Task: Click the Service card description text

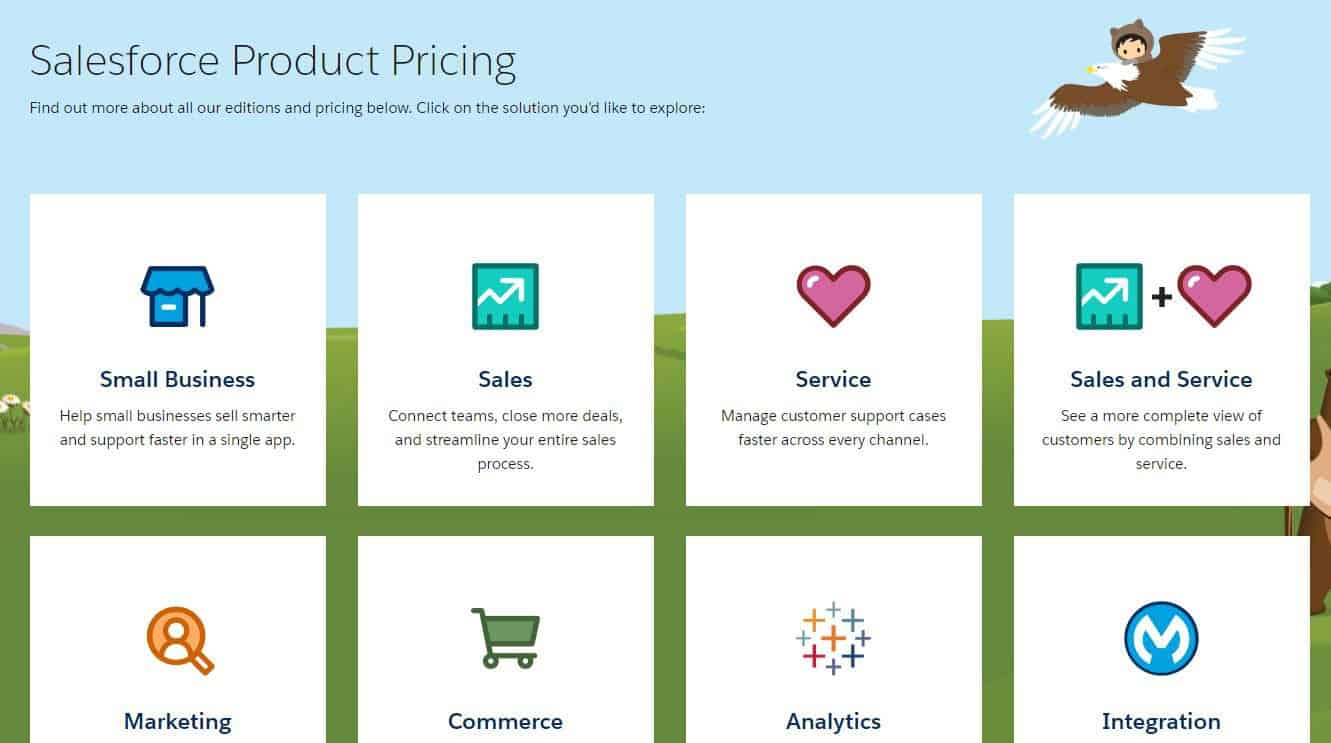Action: [x=833, y=427]
